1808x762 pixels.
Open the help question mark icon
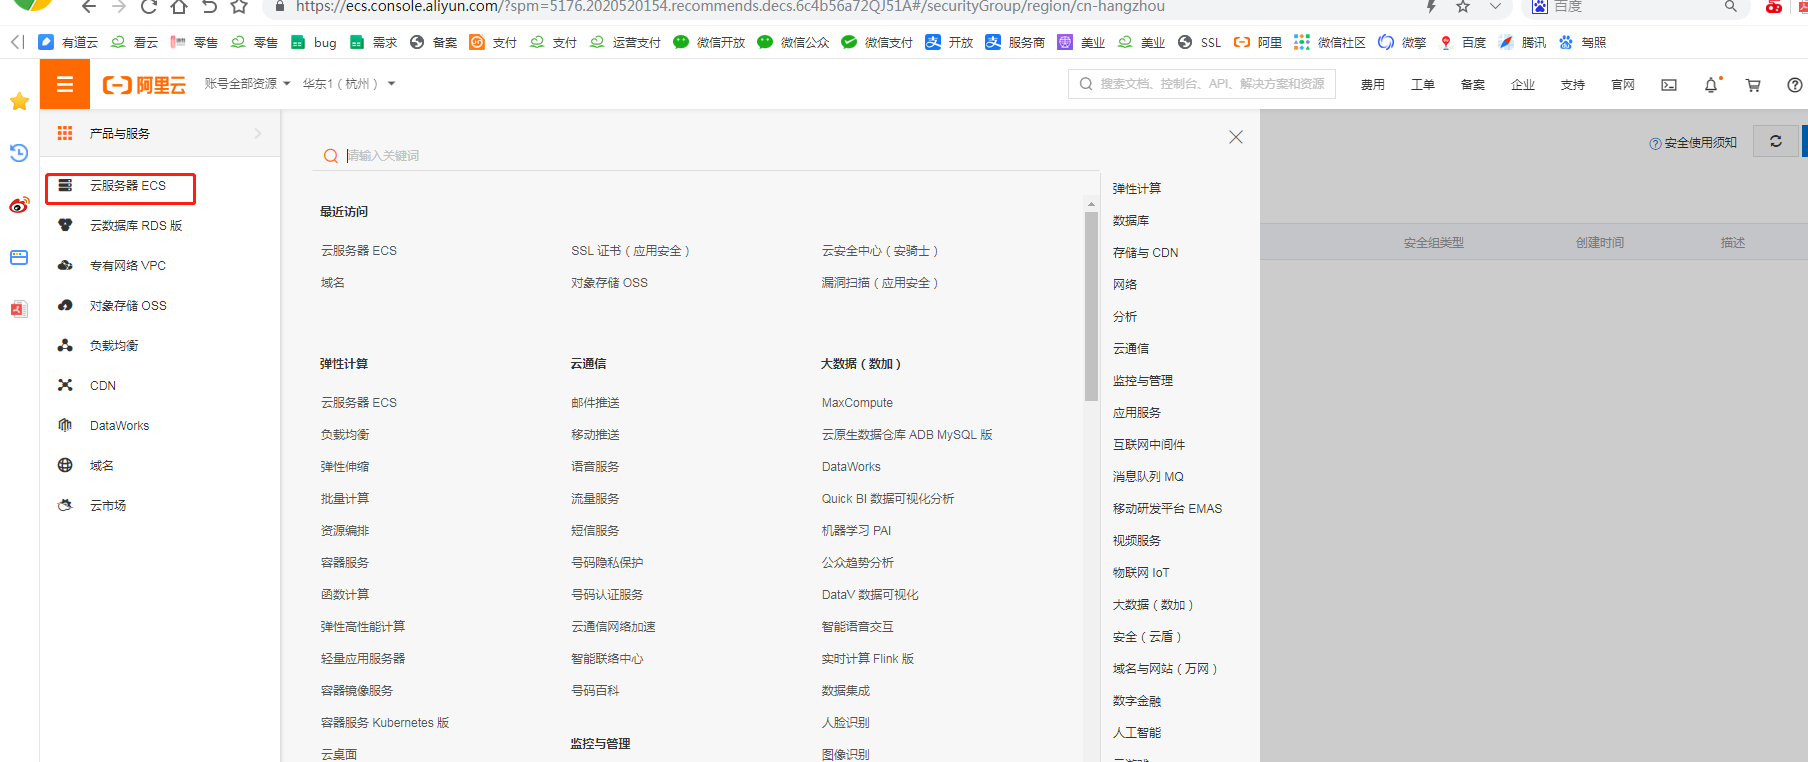(x=1795, y=85)
